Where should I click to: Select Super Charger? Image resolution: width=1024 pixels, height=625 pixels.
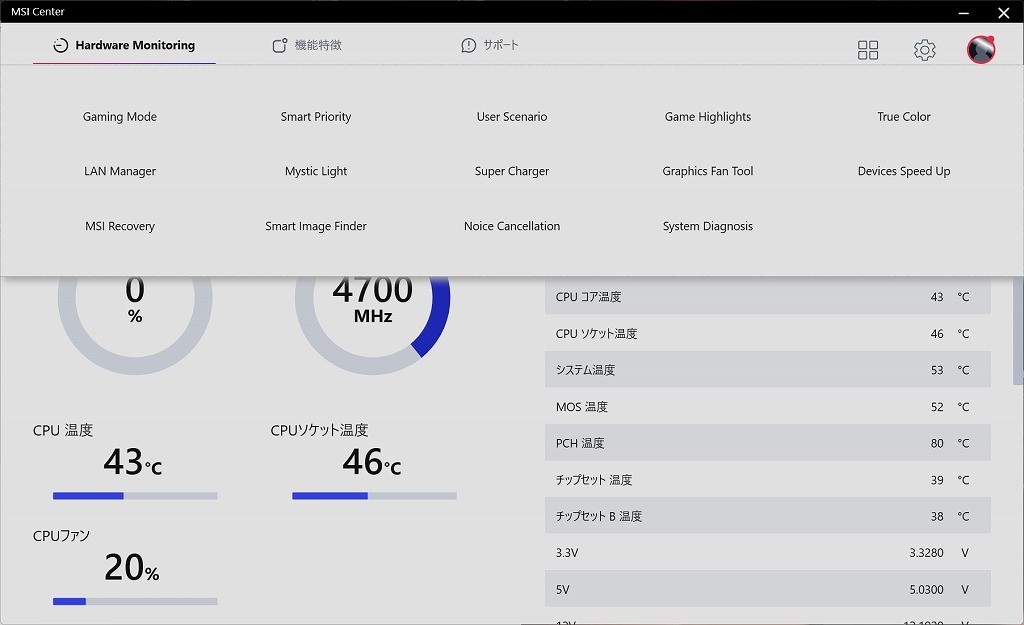(512, 171)
